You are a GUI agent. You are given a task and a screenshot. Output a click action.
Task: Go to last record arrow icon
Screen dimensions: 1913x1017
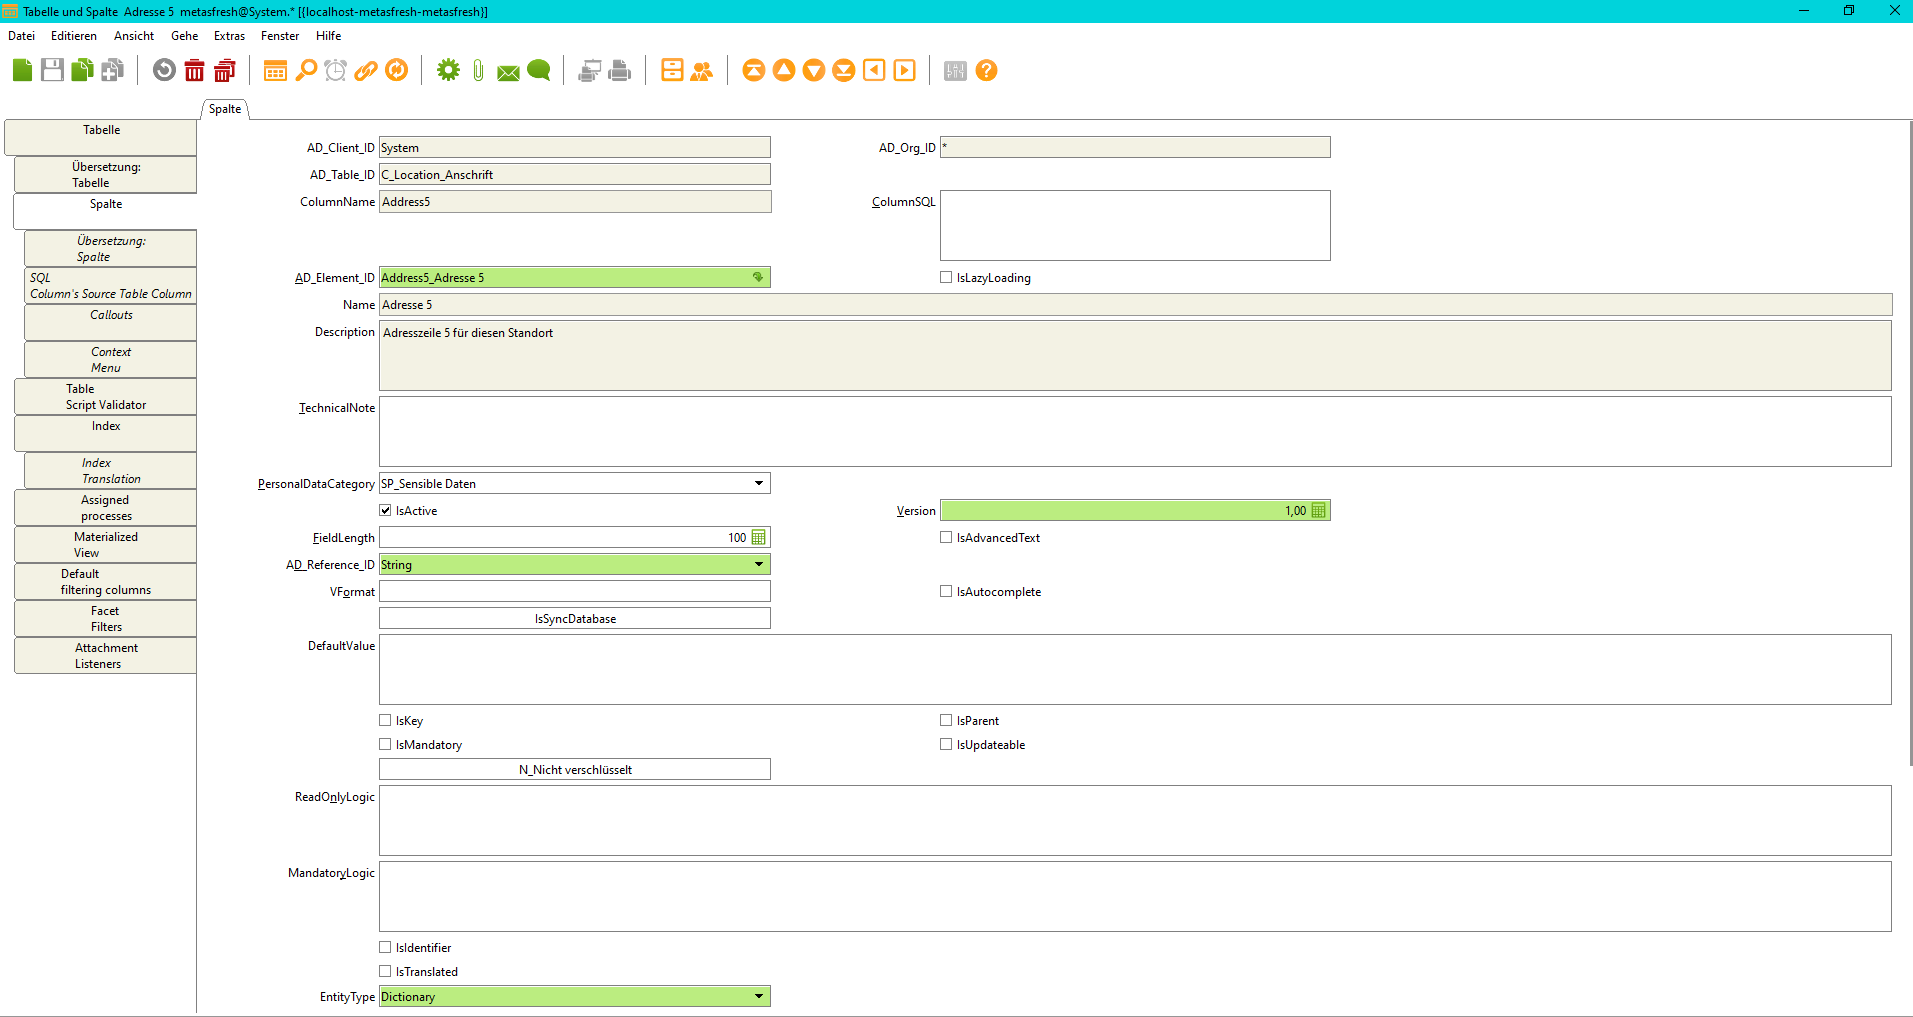click(844, 70)
